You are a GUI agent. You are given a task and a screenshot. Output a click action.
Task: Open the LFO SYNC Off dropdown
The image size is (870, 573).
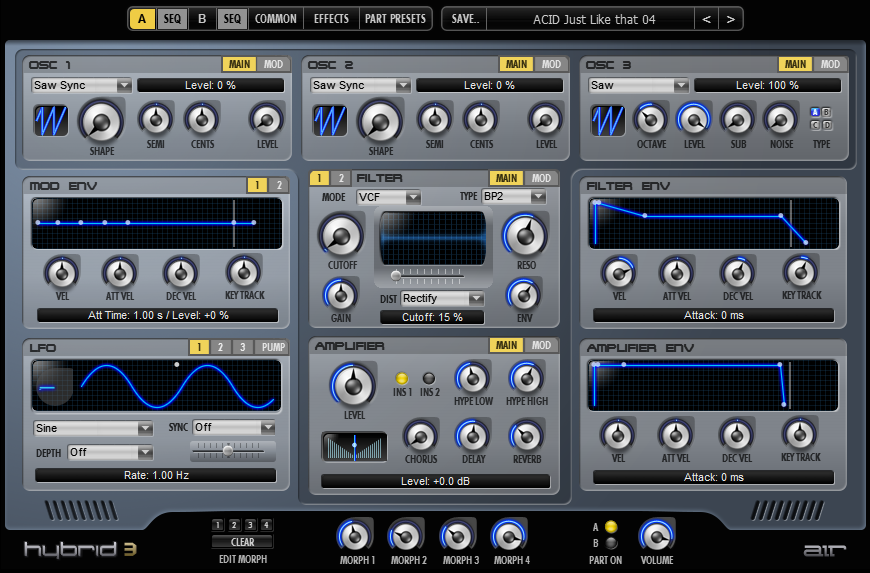point(234,427)
